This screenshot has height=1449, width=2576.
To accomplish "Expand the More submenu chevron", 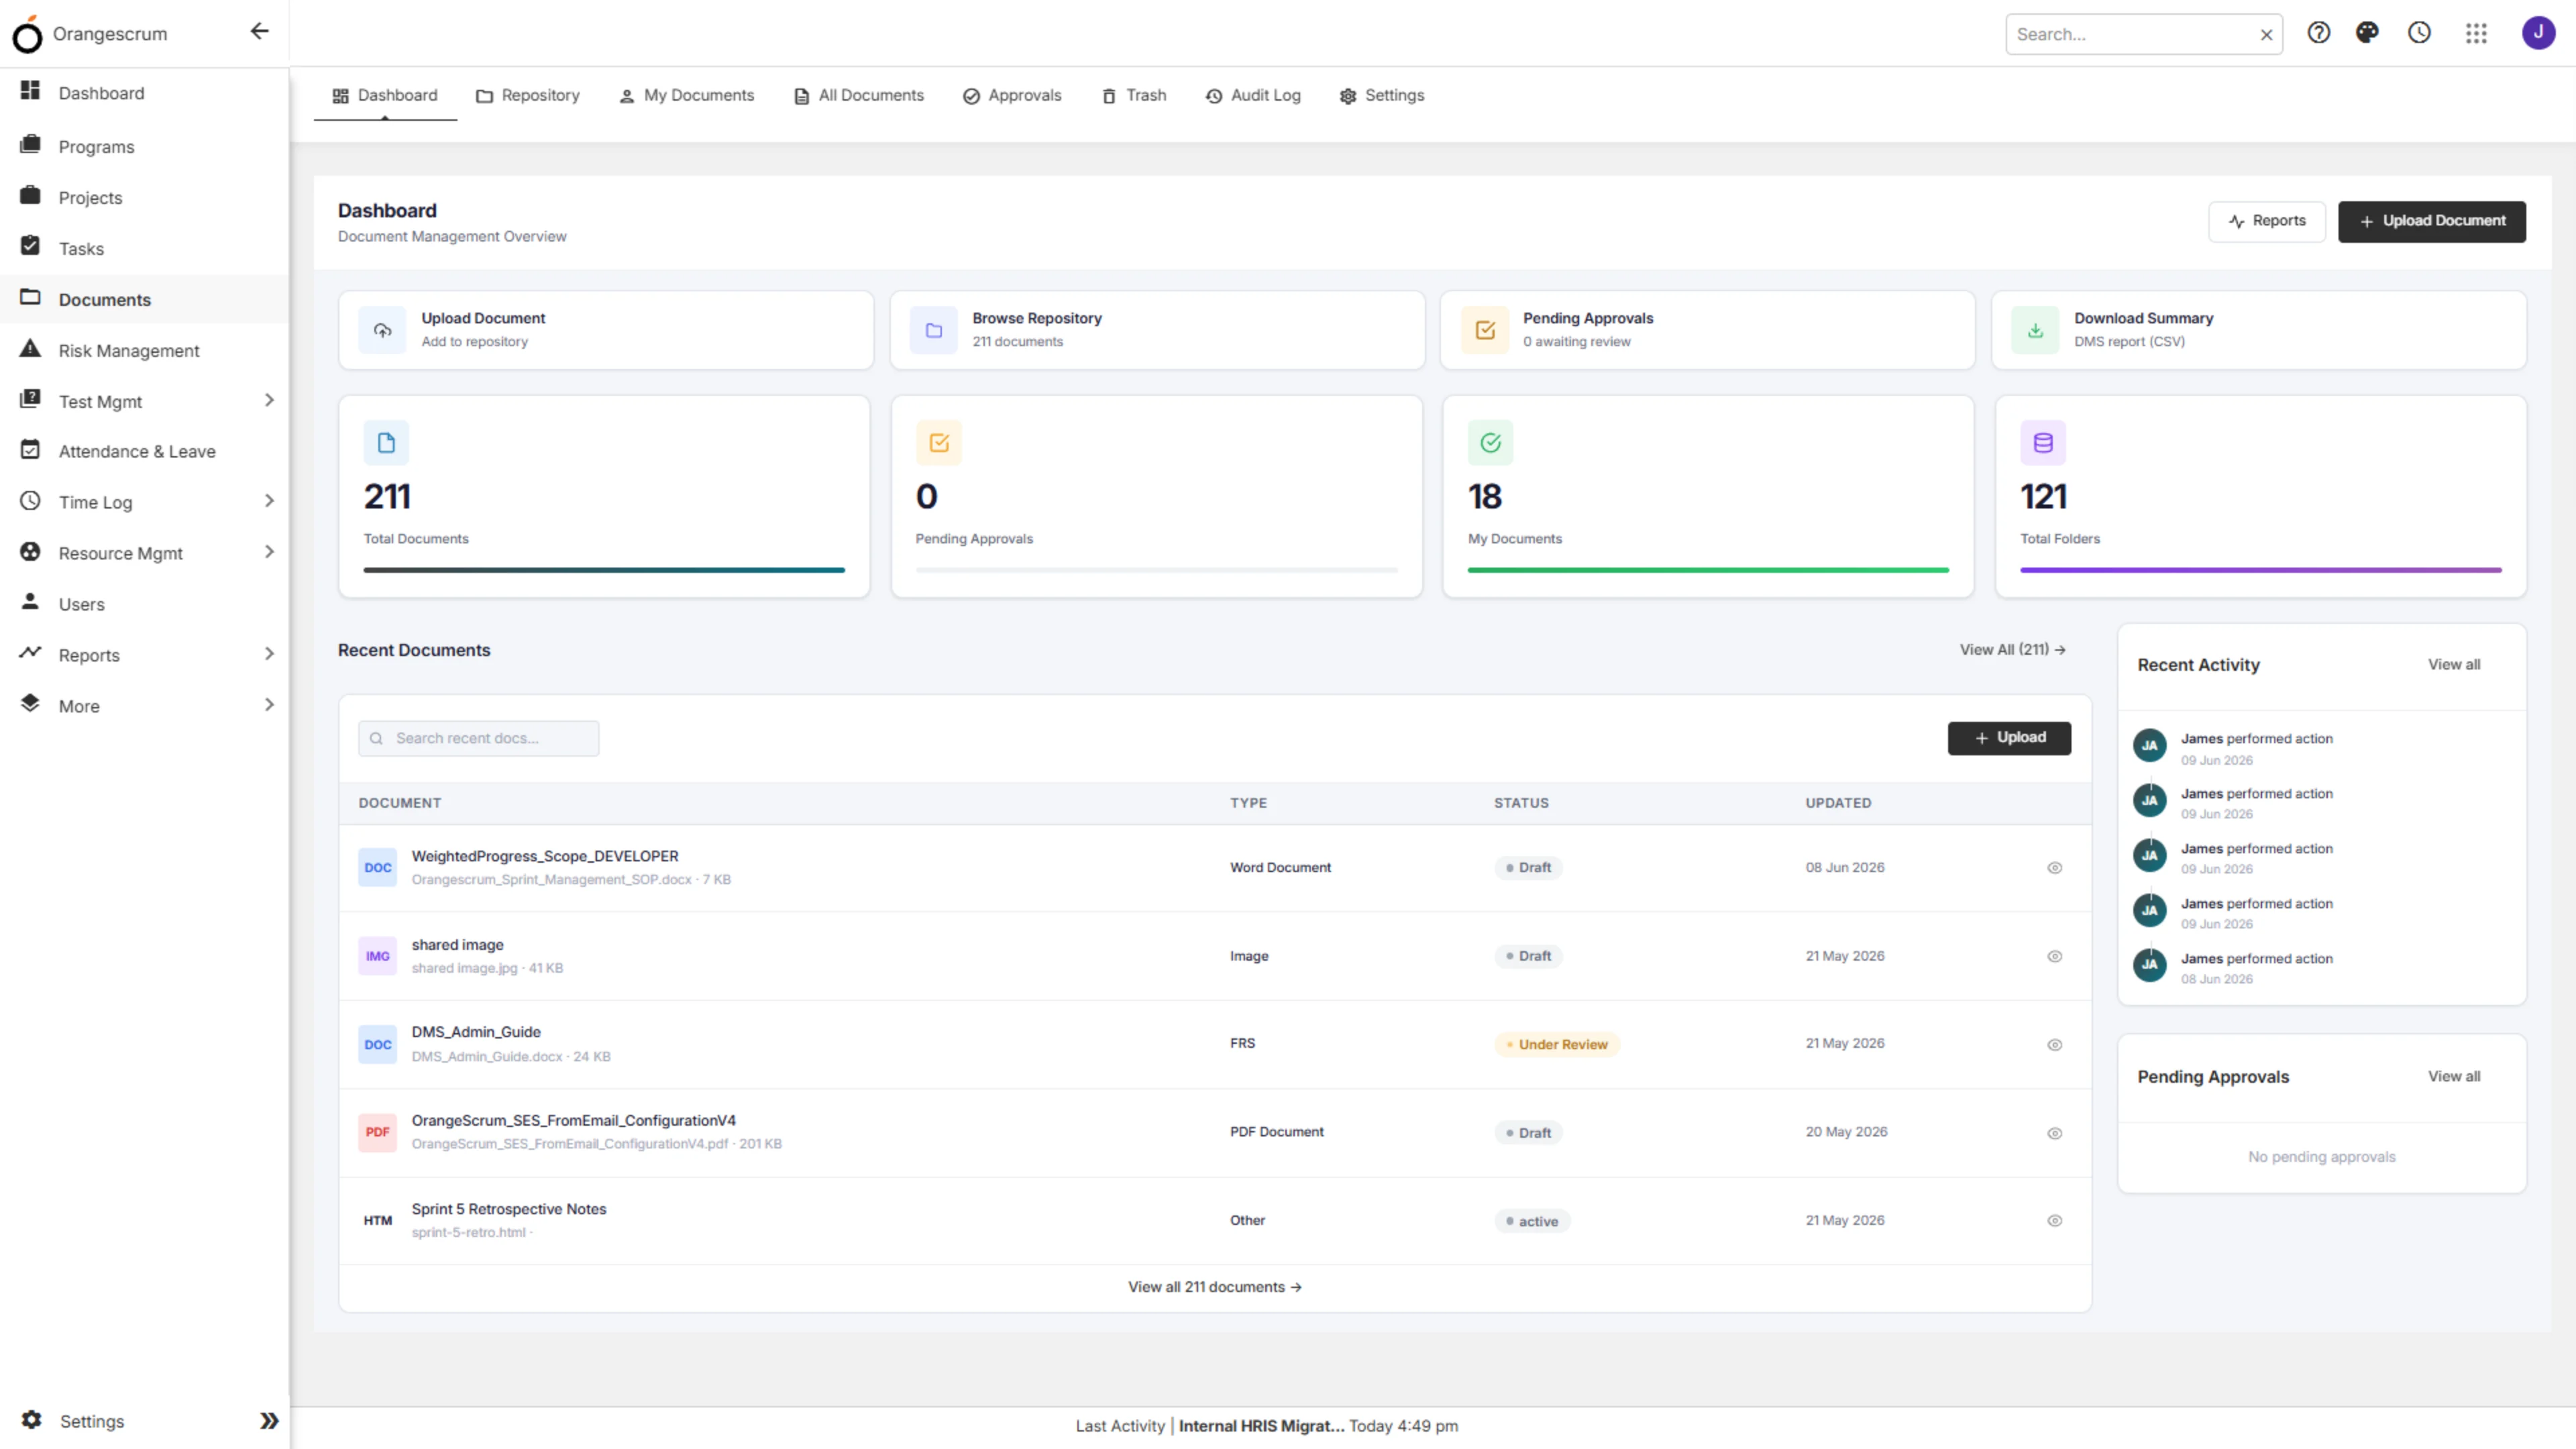I will pos(269,705).
